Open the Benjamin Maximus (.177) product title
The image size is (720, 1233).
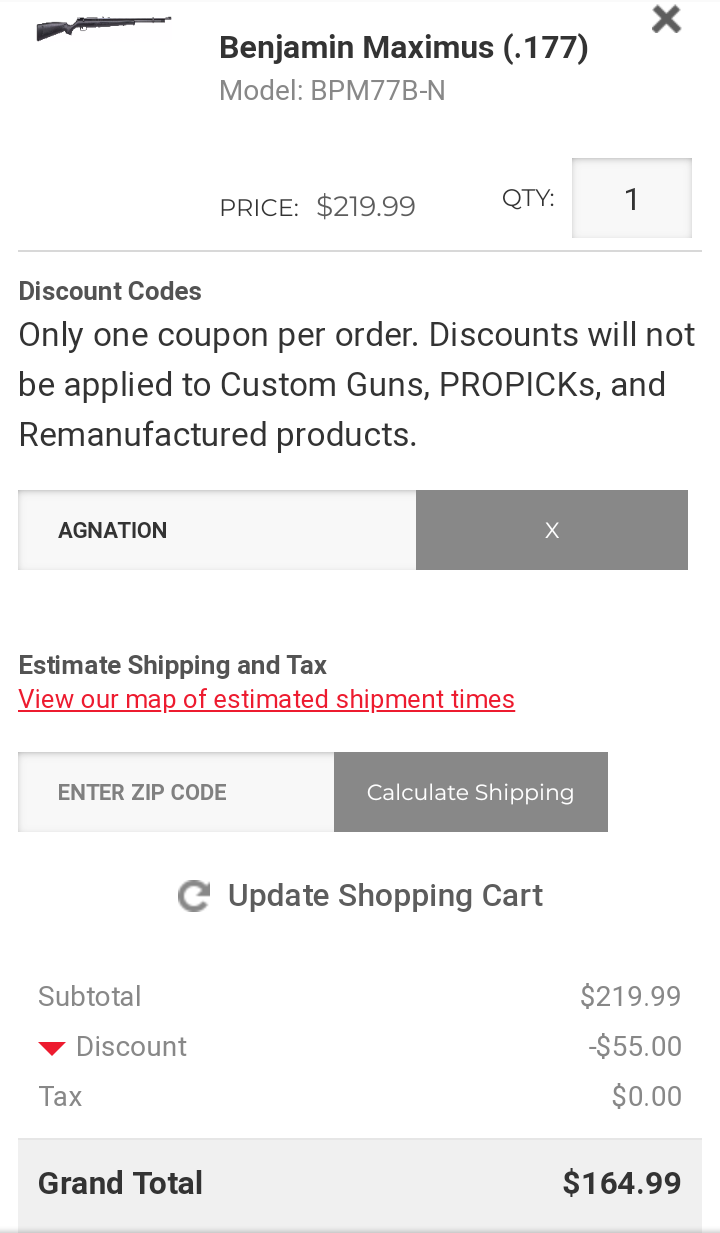point(403,47)
